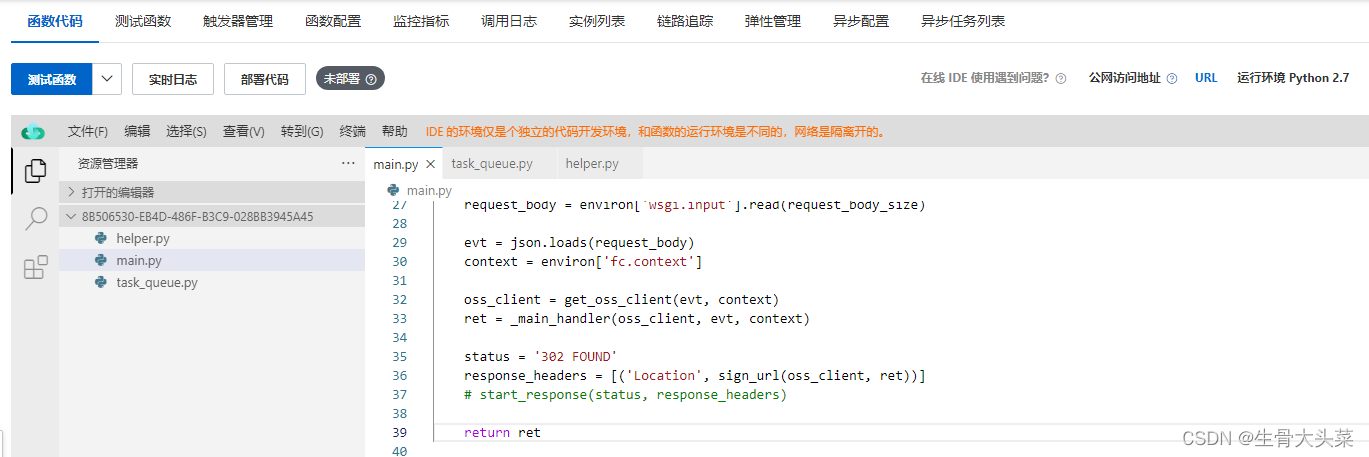Click the 资源管理器 panel title
The height and width of the screenshot is (457, 1369).
[x=108, y=163]
